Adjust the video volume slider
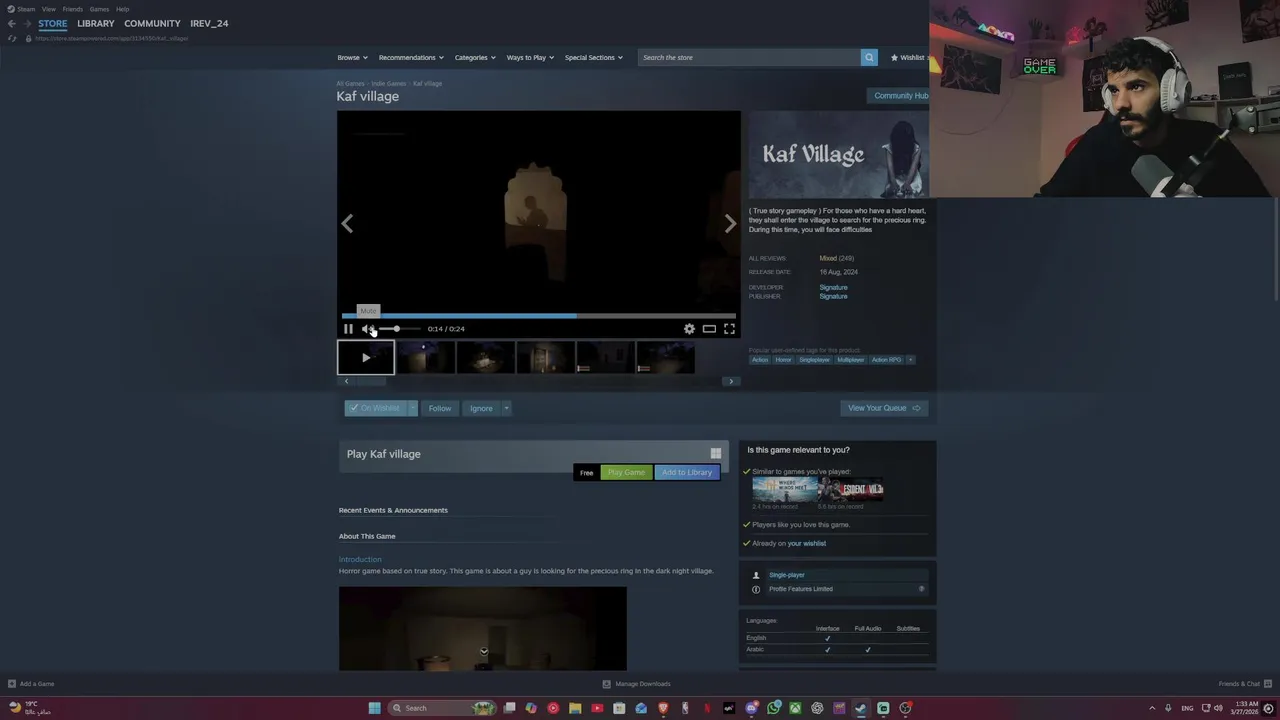Image resolution: width=1280 pixels, height=720 pixels. pos(400,329)
